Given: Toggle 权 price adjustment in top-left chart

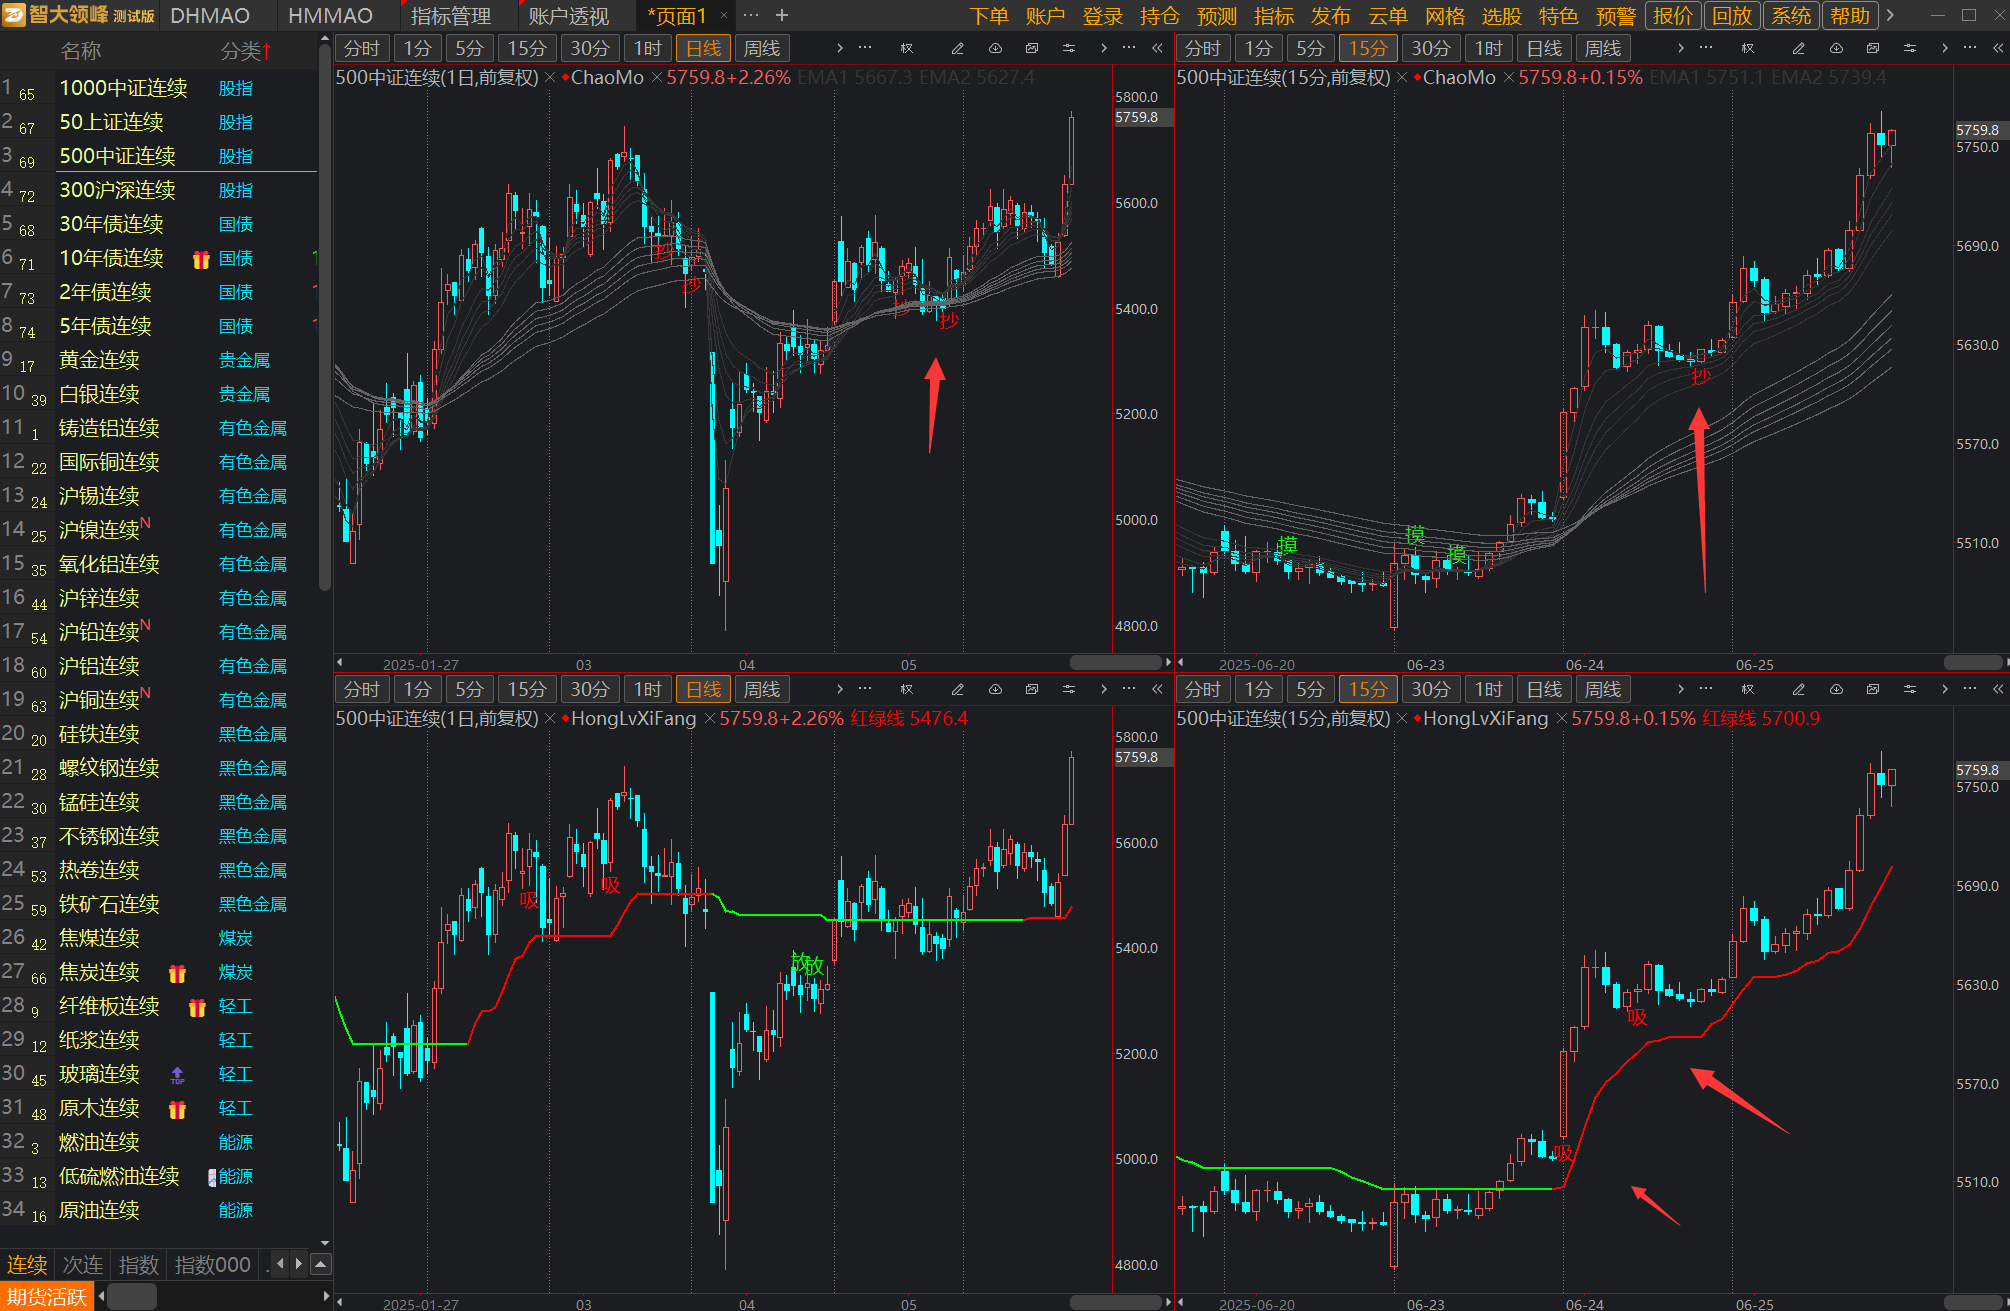Looking at the screenshot, I should (906, 48).
